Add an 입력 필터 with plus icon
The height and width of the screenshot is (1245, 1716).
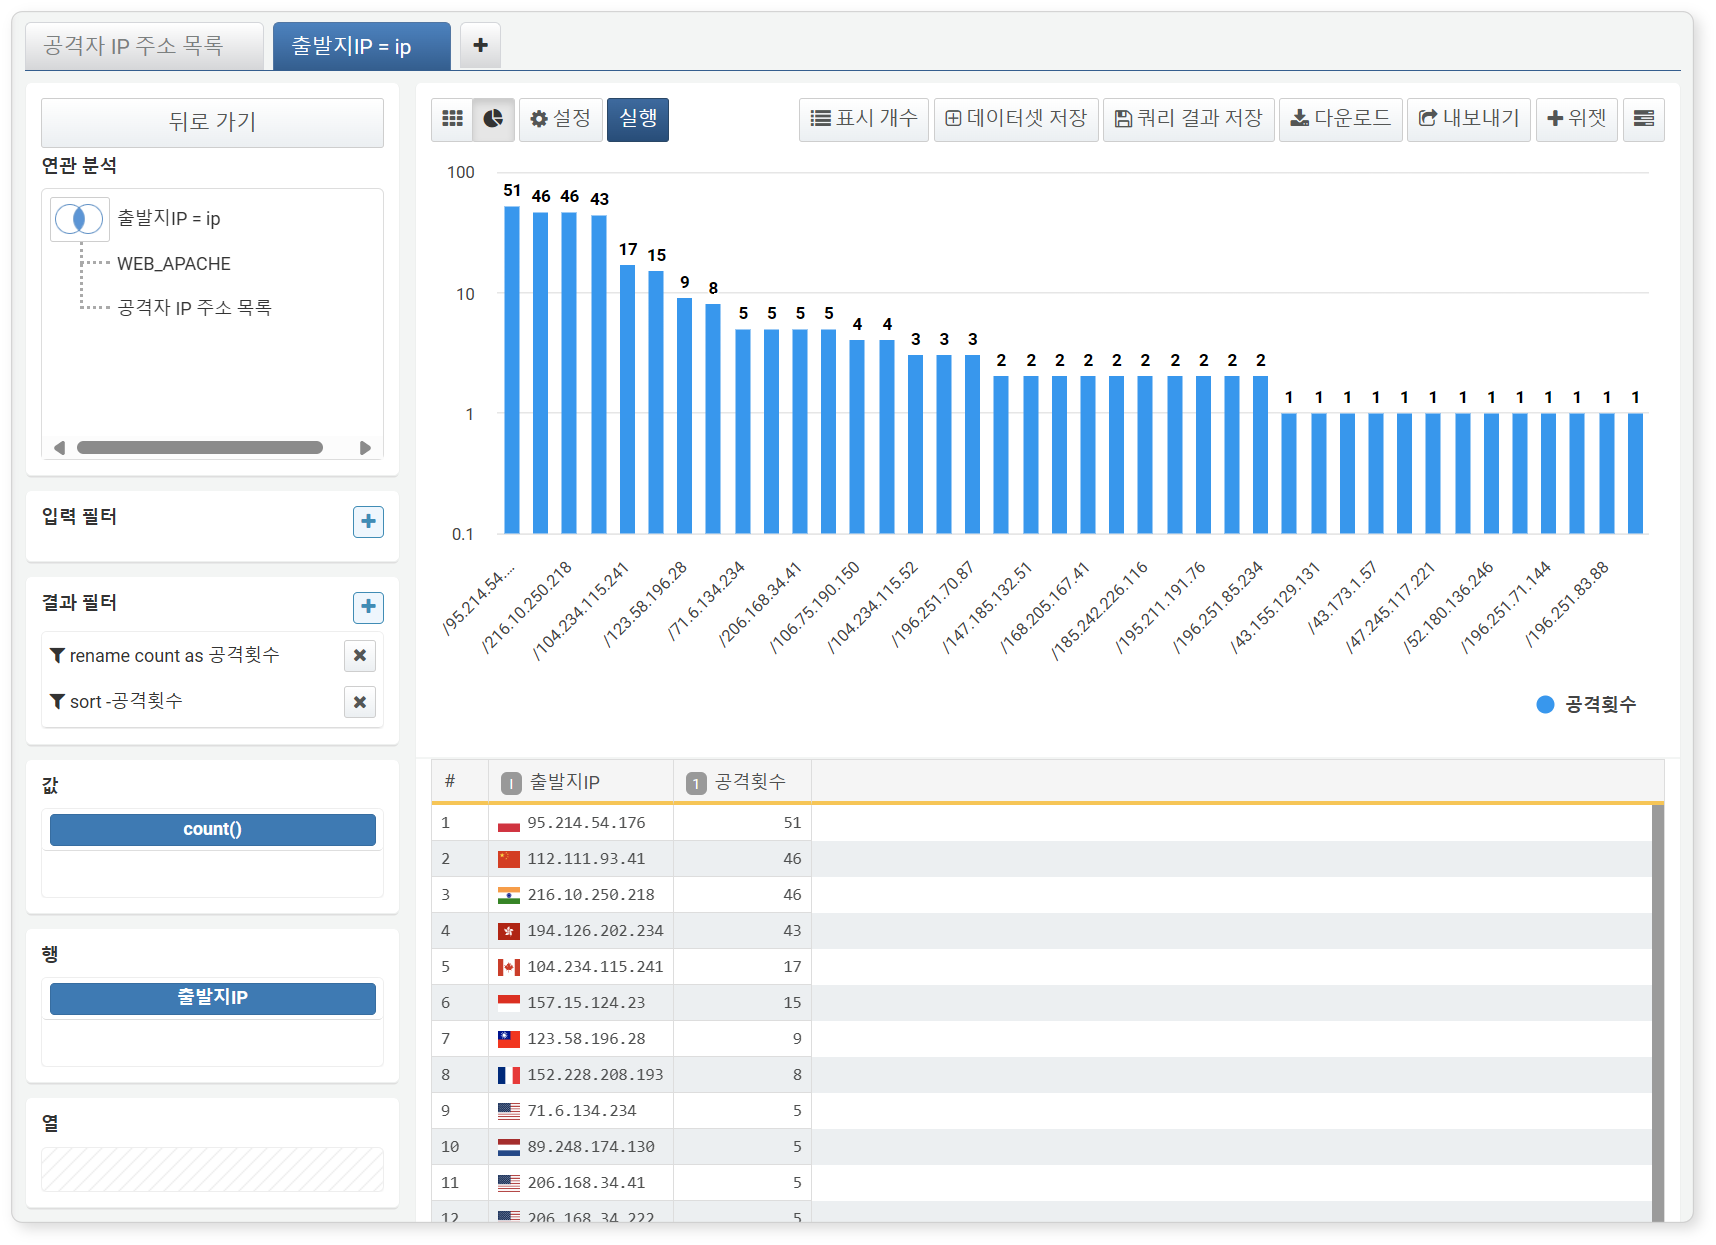coord(368,521)
